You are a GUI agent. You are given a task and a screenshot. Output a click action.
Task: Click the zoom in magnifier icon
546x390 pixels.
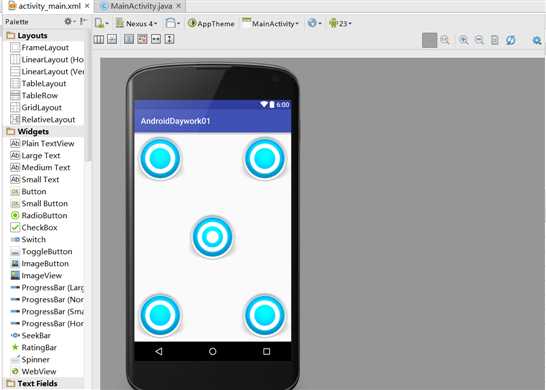tap(463, 40)
